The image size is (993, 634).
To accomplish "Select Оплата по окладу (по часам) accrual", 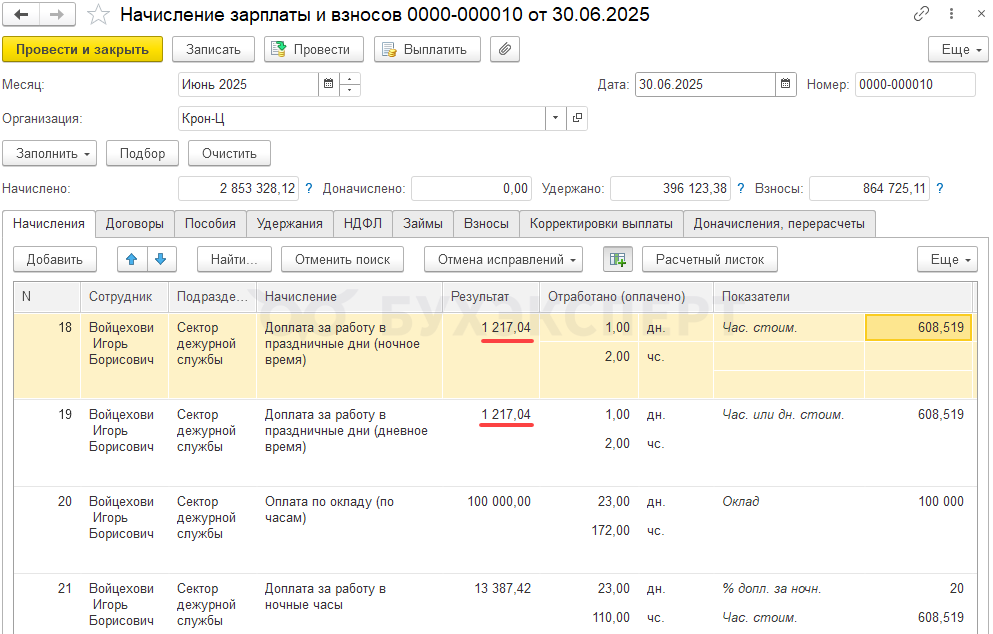I will [x=329, y=510].
